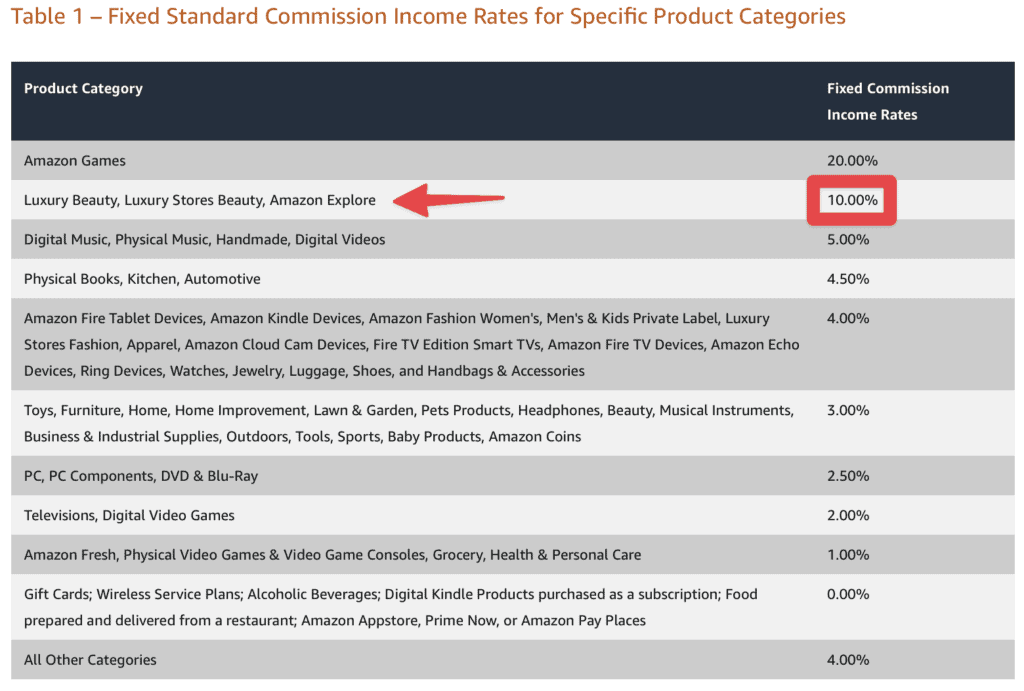
Task: Click the Table 1 heading text
Action: click(x=427, y=16)
